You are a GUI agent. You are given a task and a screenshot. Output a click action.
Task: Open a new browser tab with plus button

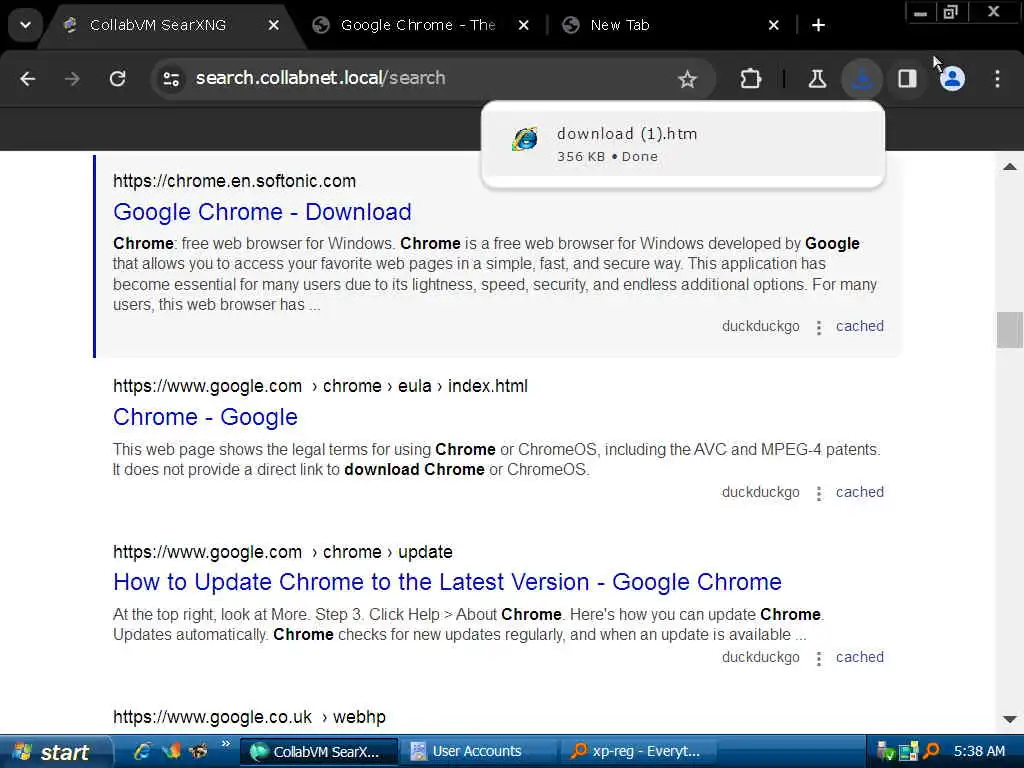point(818,25)
